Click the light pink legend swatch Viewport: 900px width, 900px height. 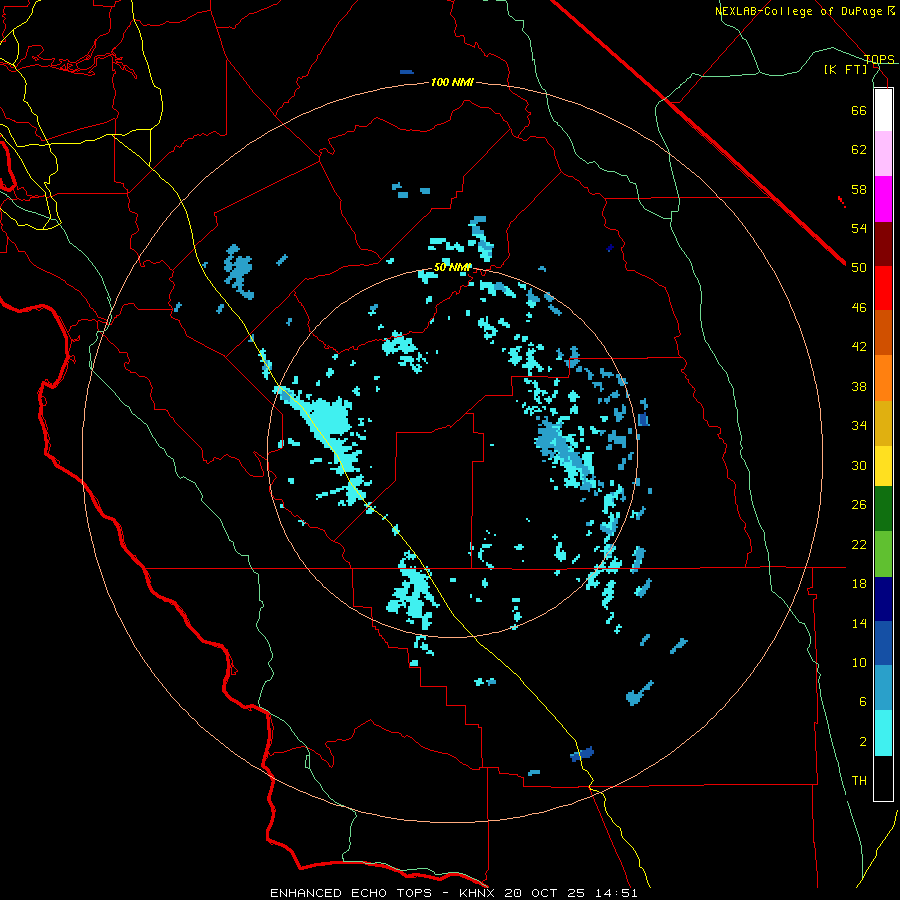tap(883, 154)
